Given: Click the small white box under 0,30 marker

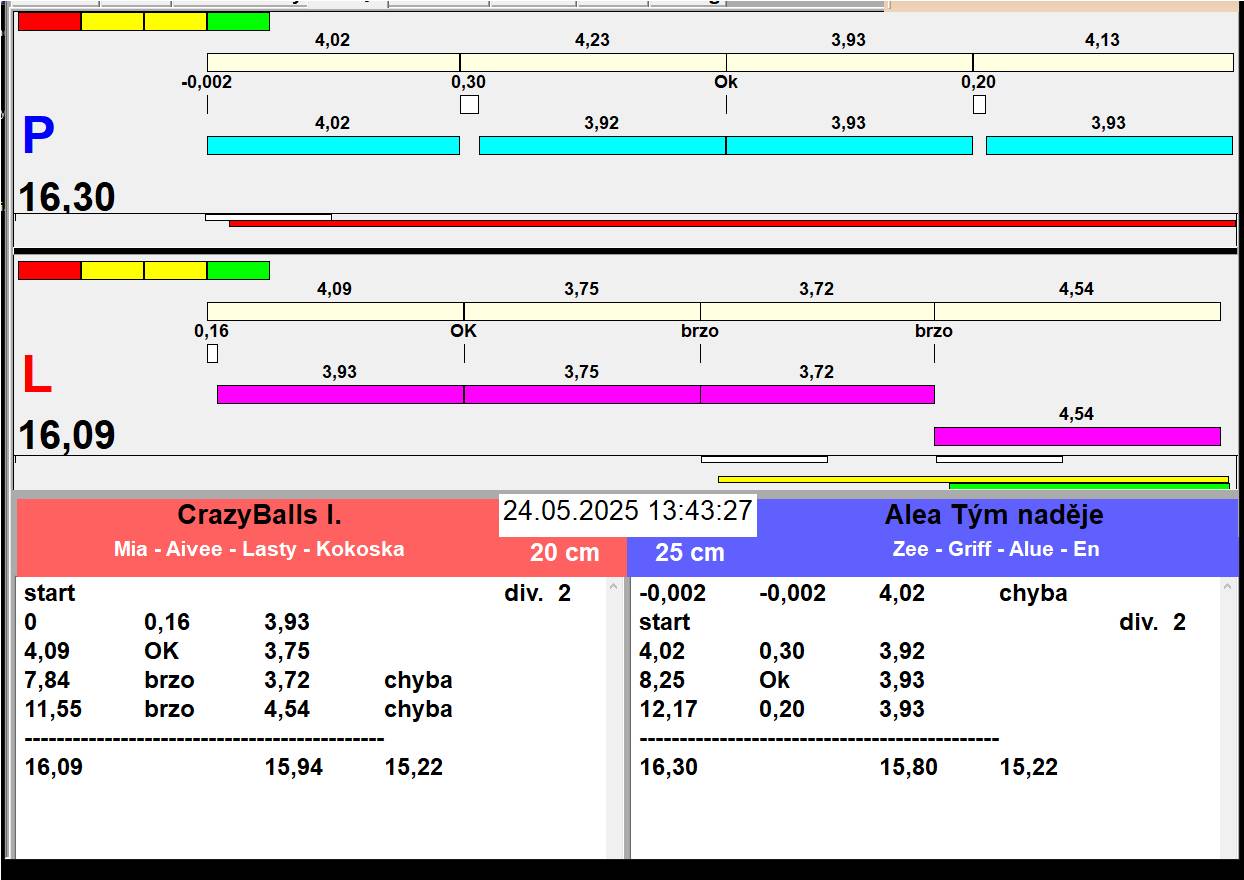Looking at the screenshot, I should click(469, 104).
